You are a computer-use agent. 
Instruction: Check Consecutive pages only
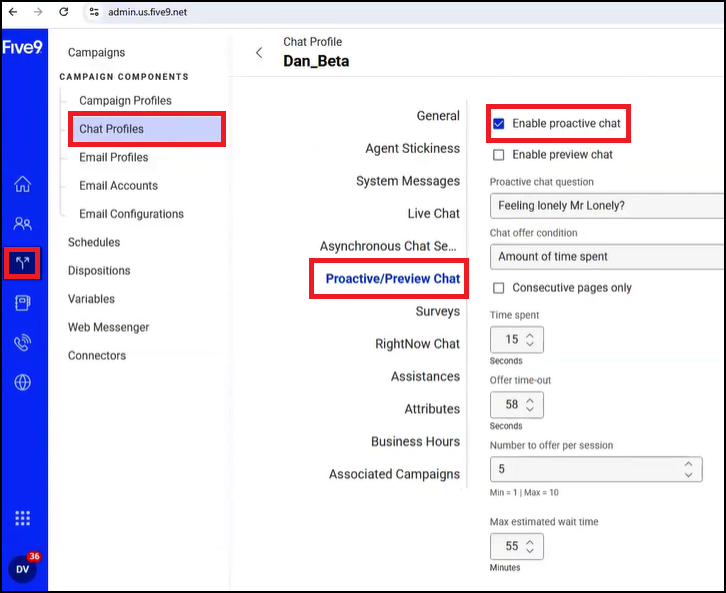[499, 288]
